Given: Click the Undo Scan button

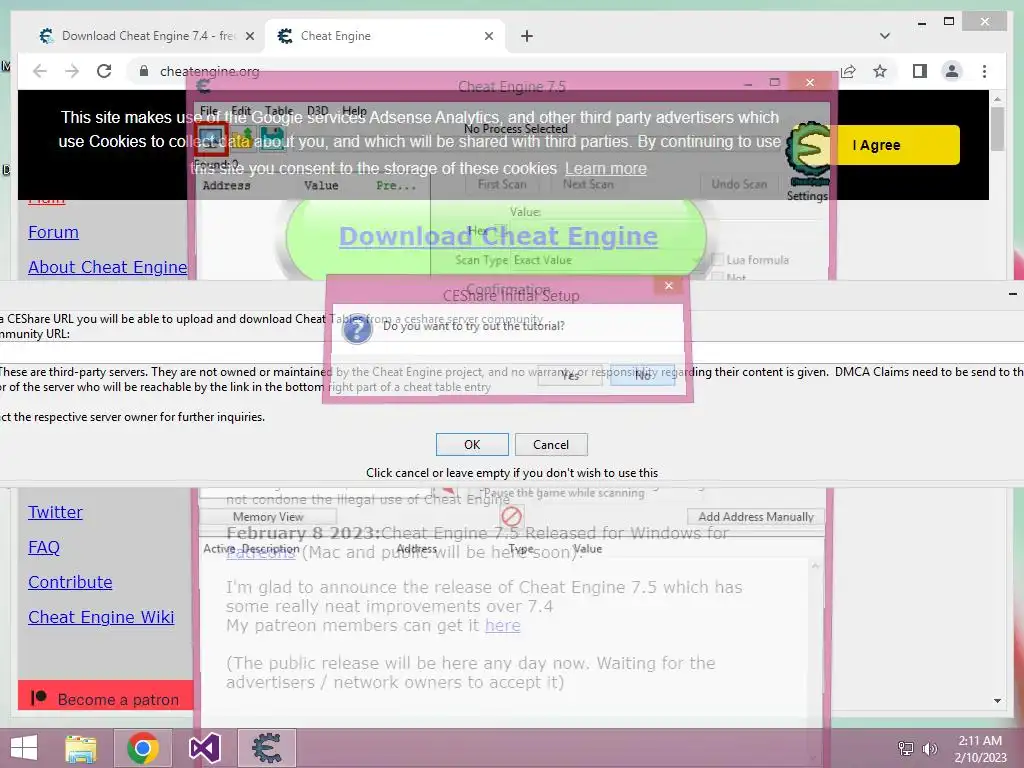Looking at the screenshot, I should pos(739,184).
